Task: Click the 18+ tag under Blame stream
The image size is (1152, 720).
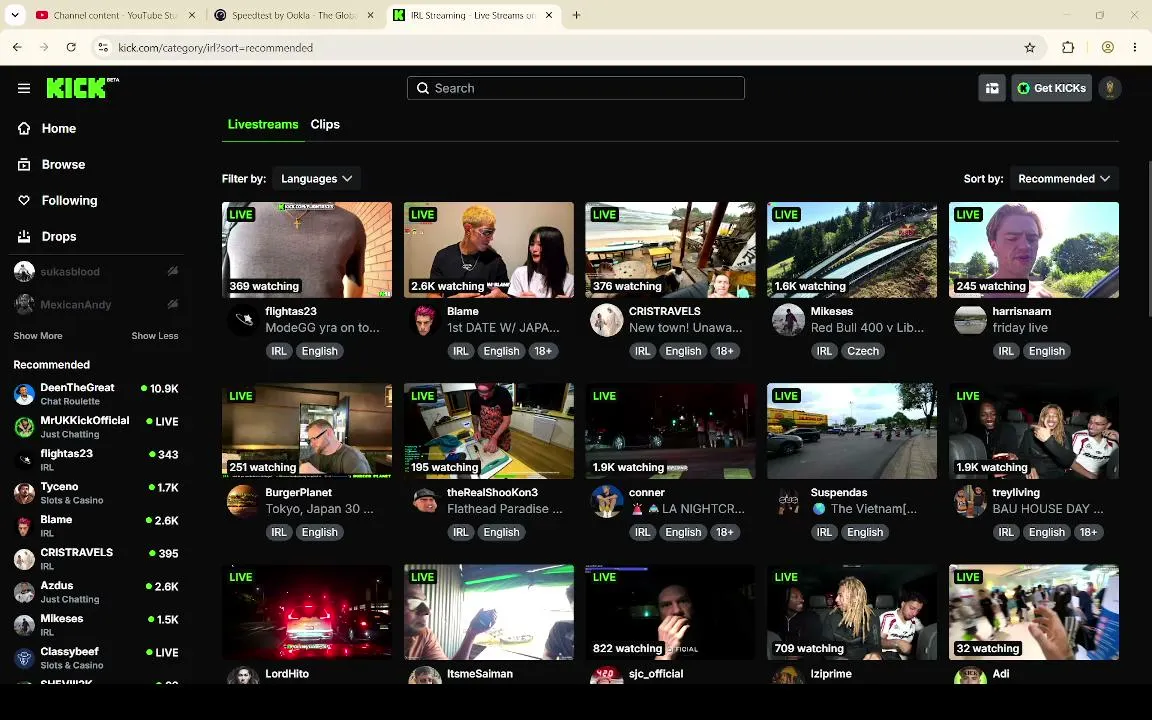Action: coord(543,351)
